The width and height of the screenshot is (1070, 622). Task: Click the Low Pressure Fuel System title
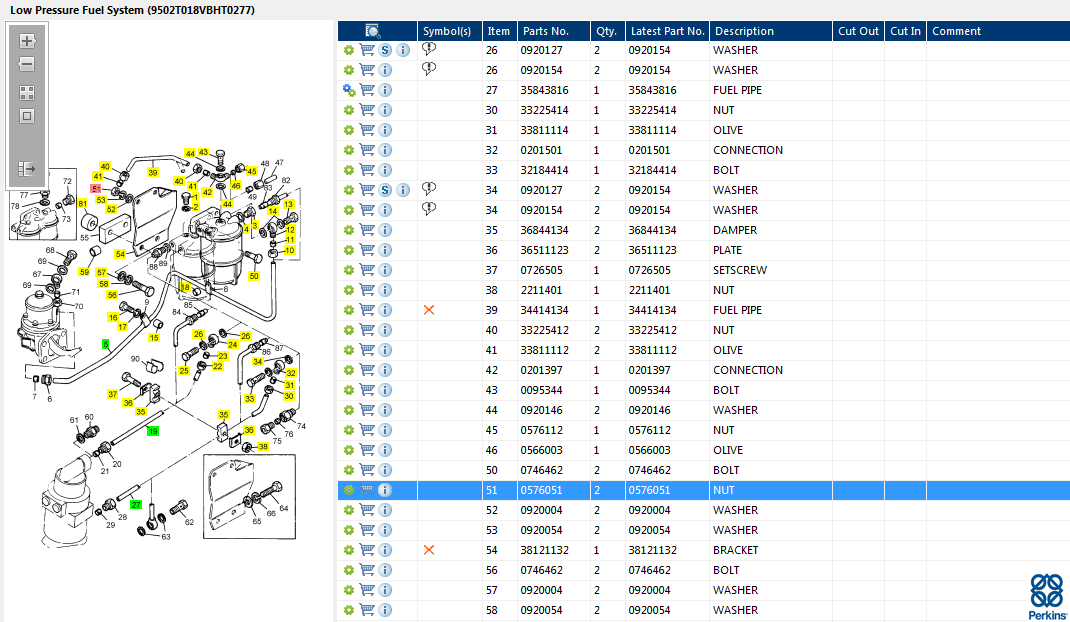132,10
